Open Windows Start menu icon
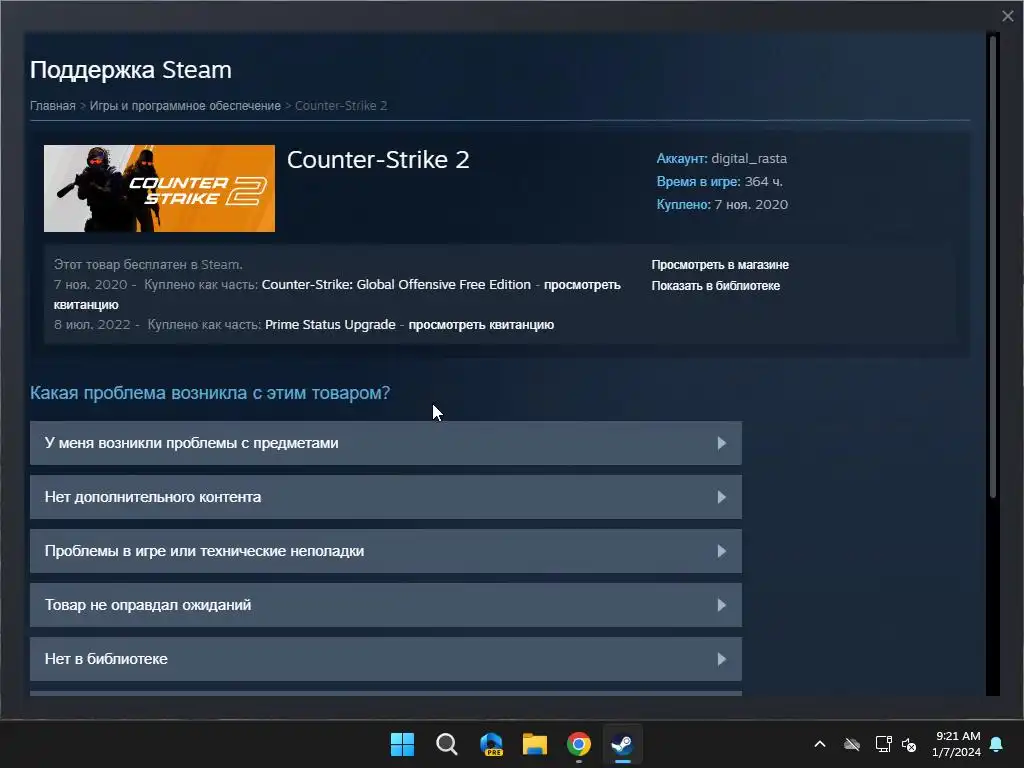 click(x=402, y=744)
